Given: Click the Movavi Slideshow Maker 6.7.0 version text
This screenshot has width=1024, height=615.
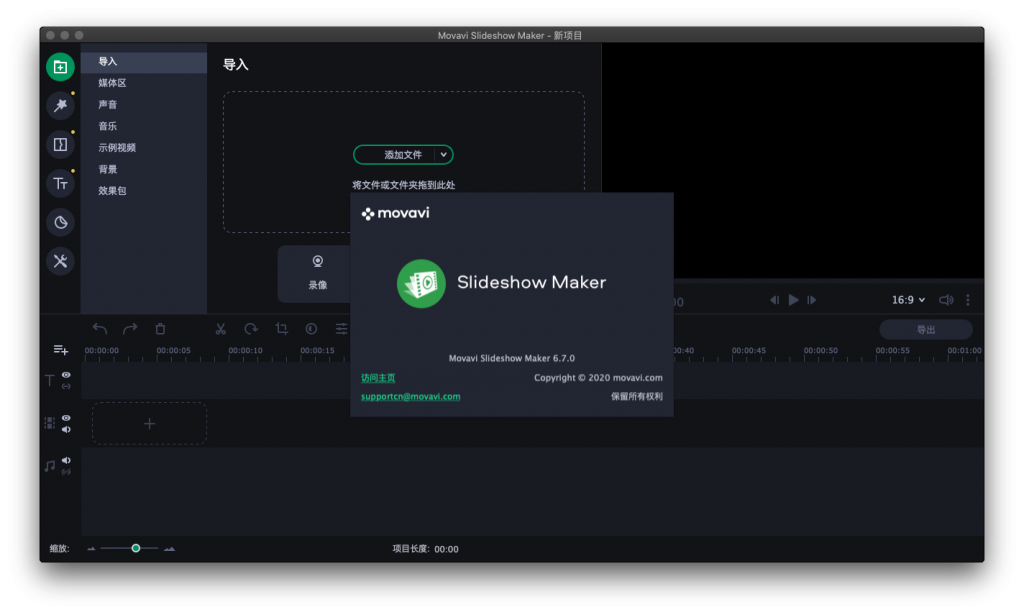Looking at the screenshot, I should 512,358.
